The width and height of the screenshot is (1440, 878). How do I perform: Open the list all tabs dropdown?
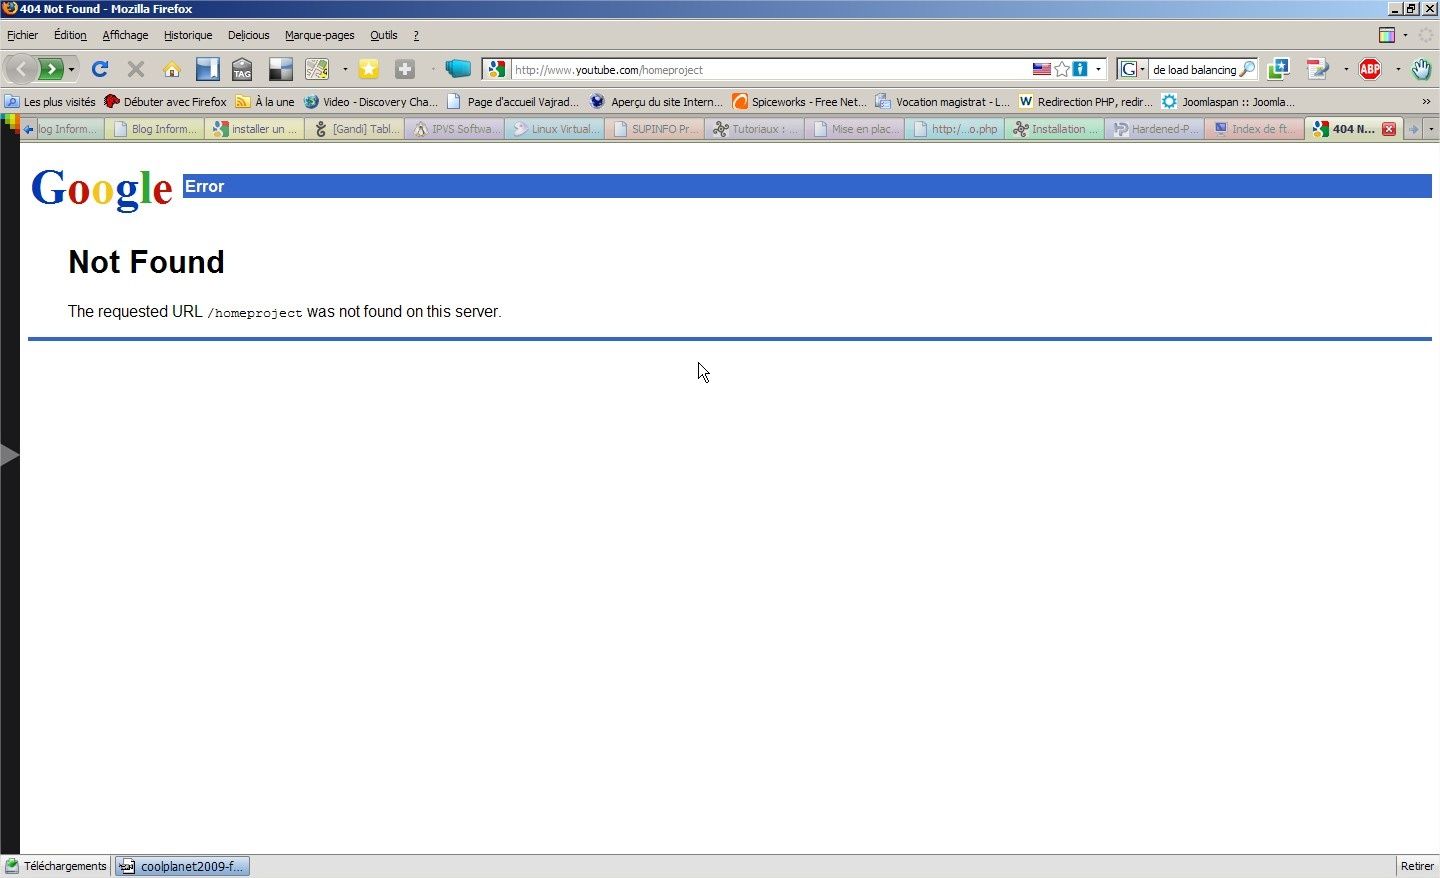1431,129
